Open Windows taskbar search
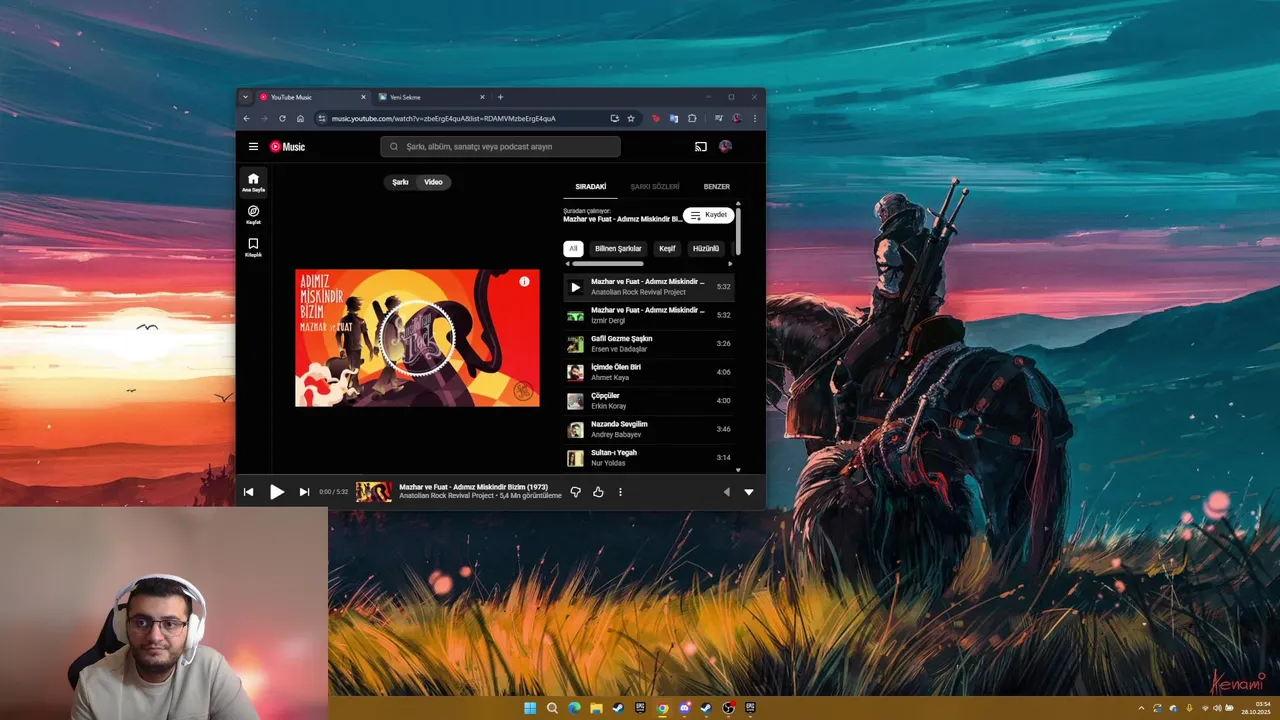This screenshot has width=1280, height=720. click(552, 708)
